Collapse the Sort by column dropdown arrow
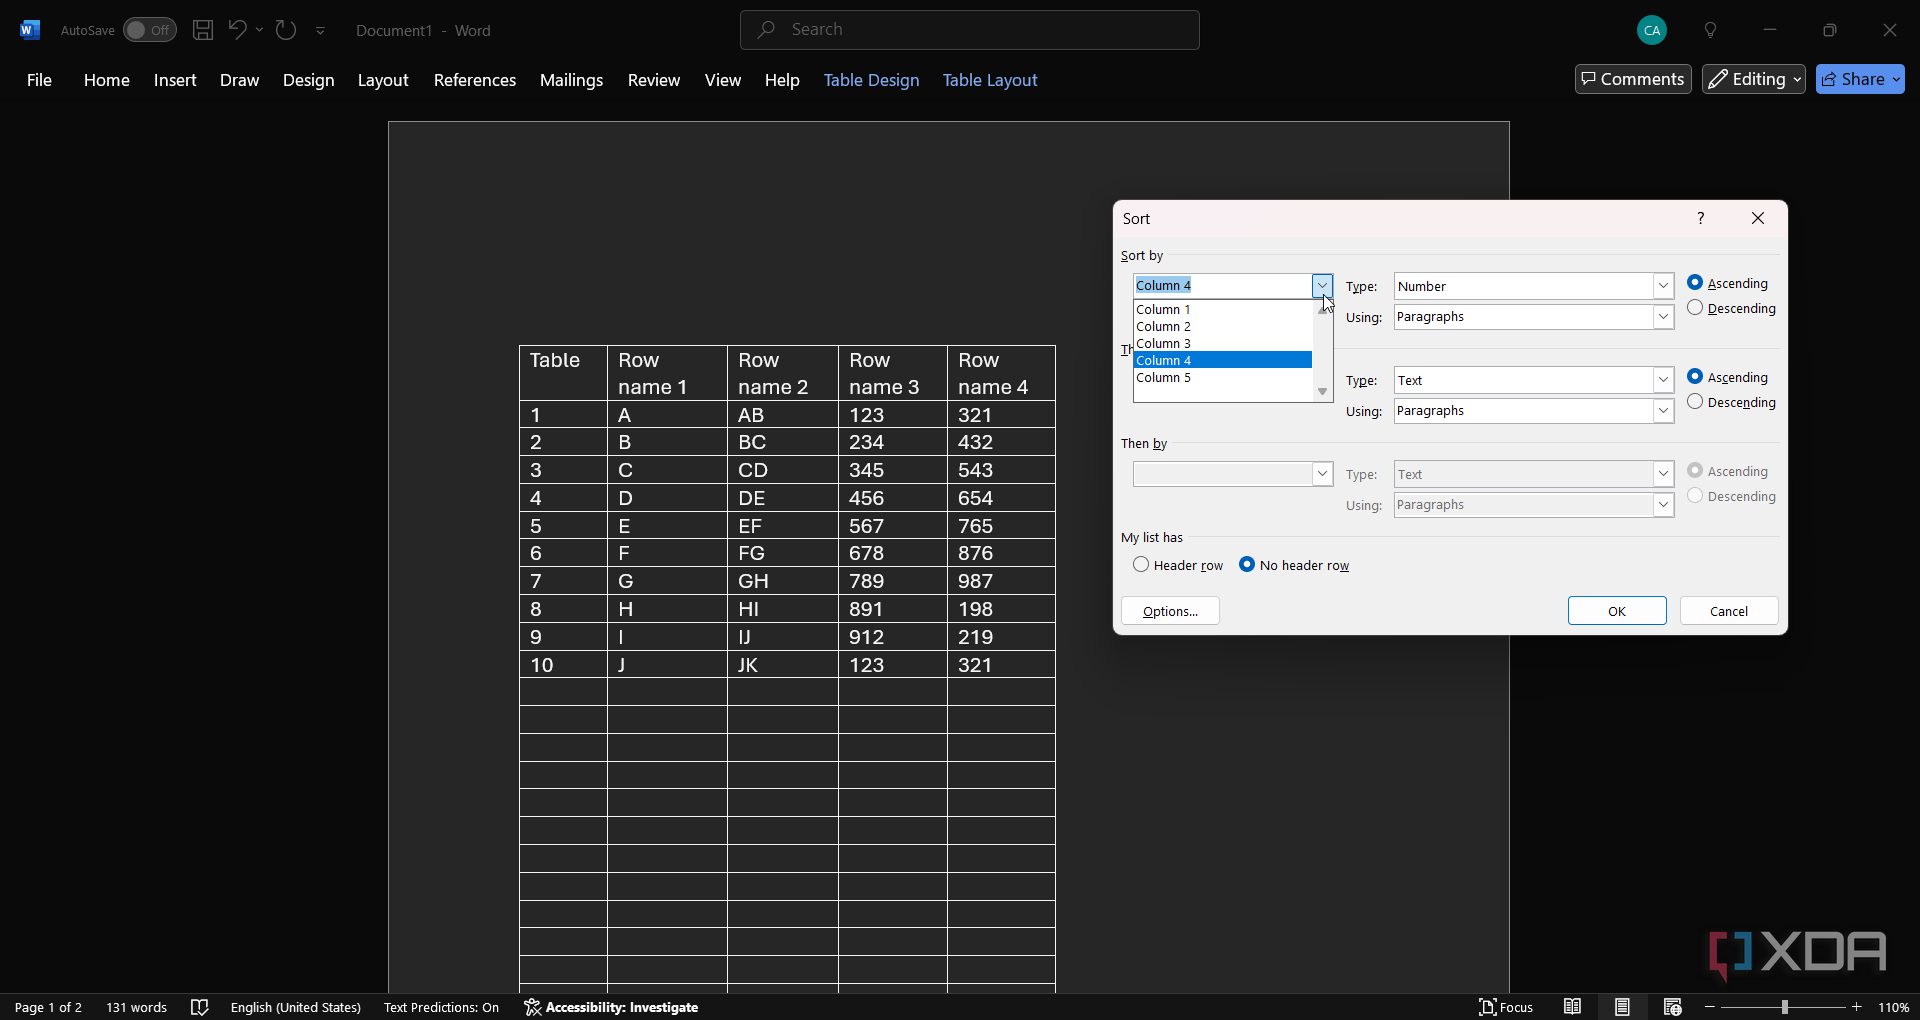1920x1020 pixels. coord(1322,286)
